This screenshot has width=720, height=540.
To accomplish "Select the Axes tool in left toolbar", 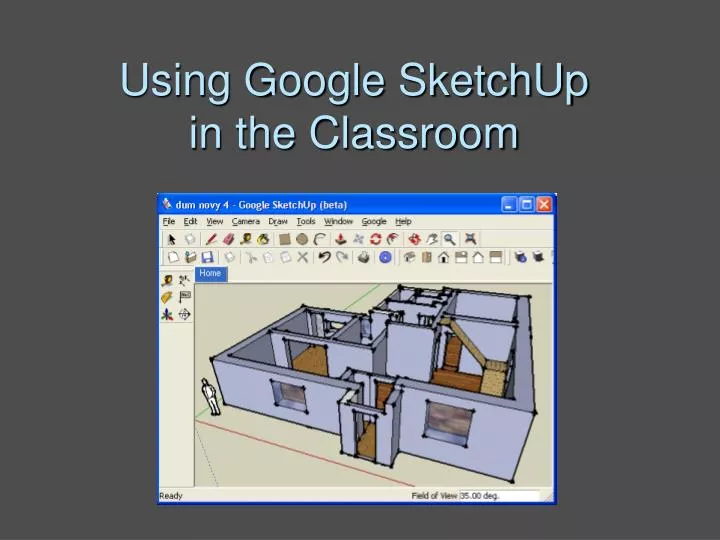I will click(x=167, y=315).
